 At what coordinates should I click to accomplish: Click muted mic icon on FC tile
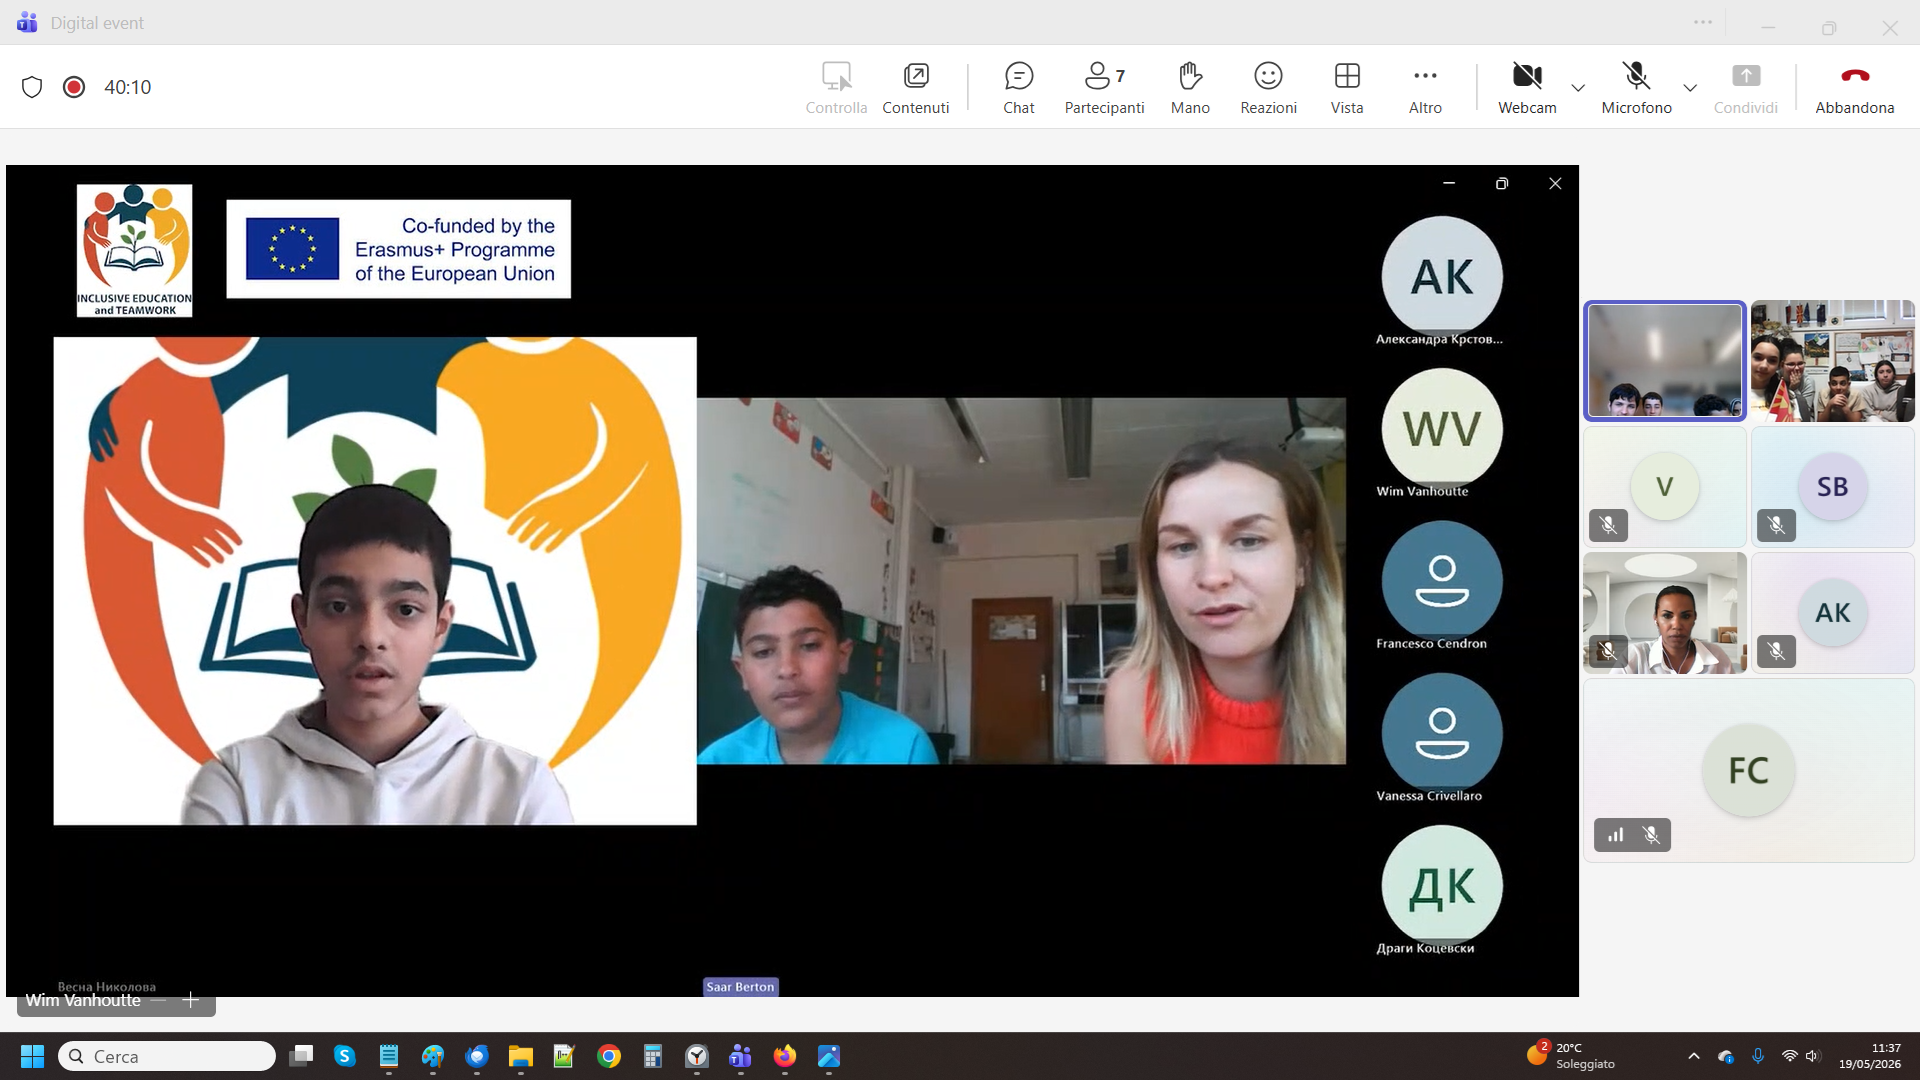point(1651,835)
